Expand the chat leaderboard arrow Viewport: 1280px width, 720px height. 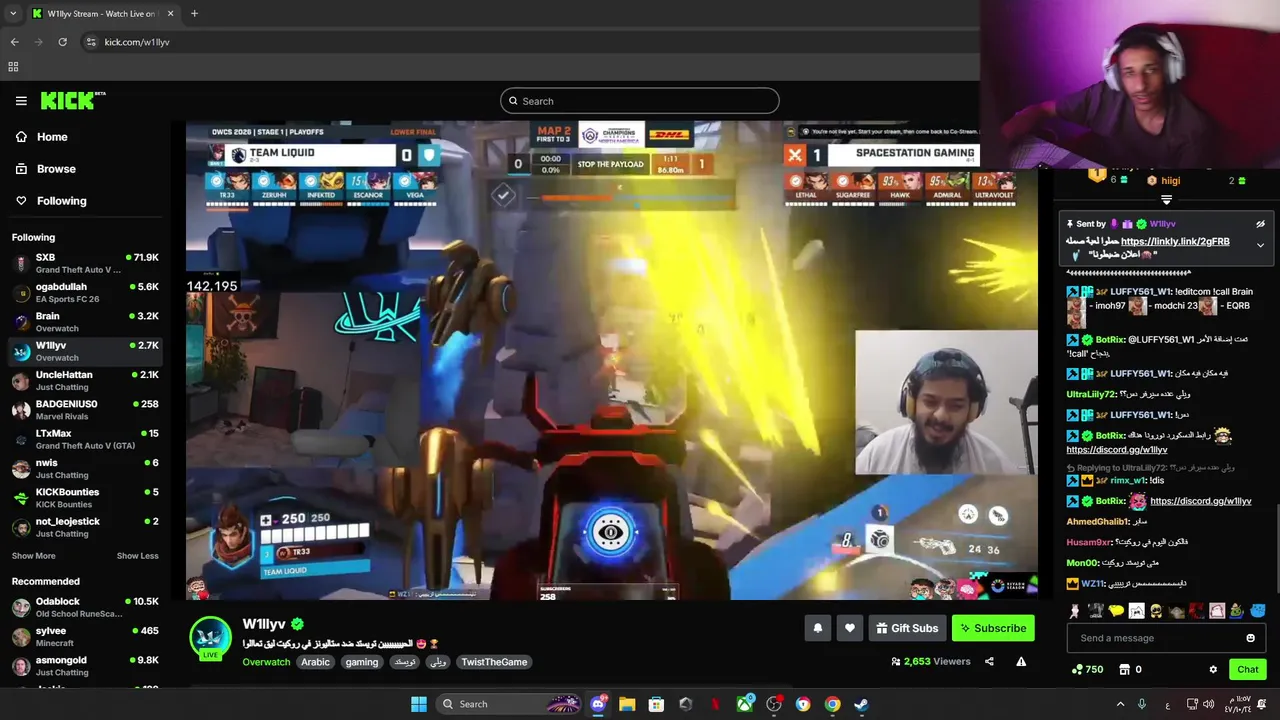pyautogui.click(x=1166, y=200)
